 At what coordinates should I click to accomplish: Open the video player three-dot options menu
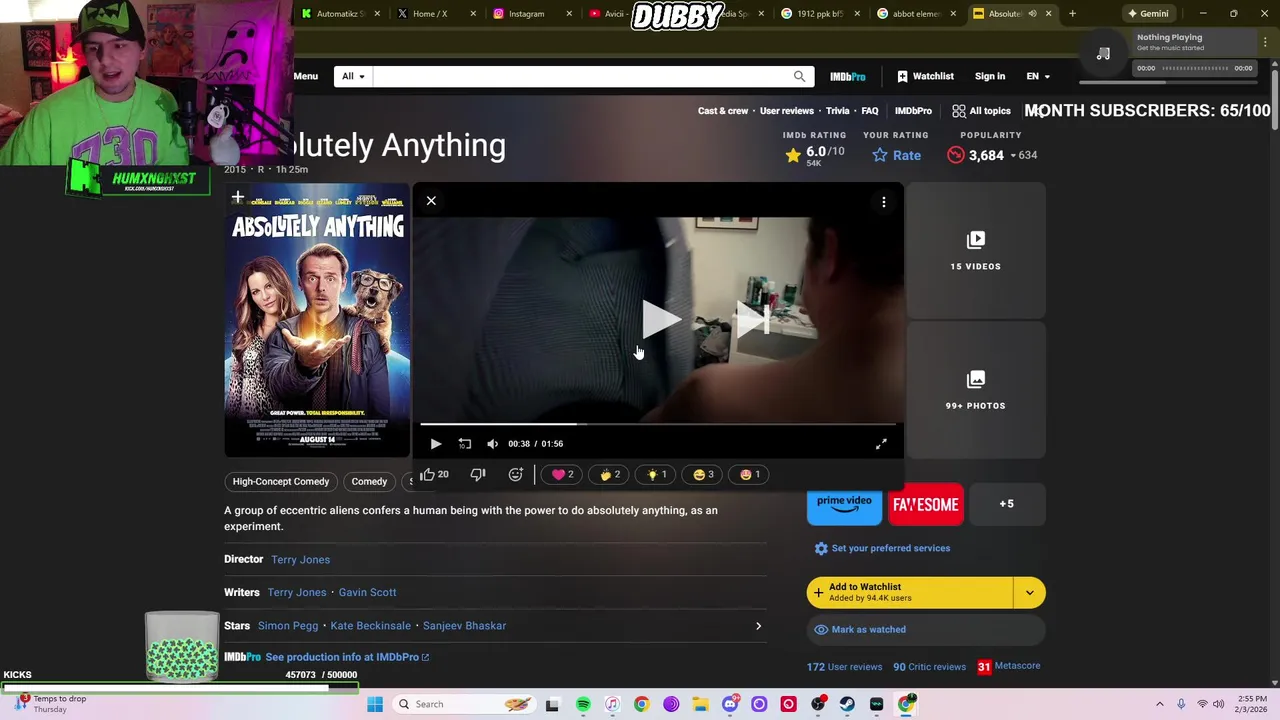[x=884, y=202]
